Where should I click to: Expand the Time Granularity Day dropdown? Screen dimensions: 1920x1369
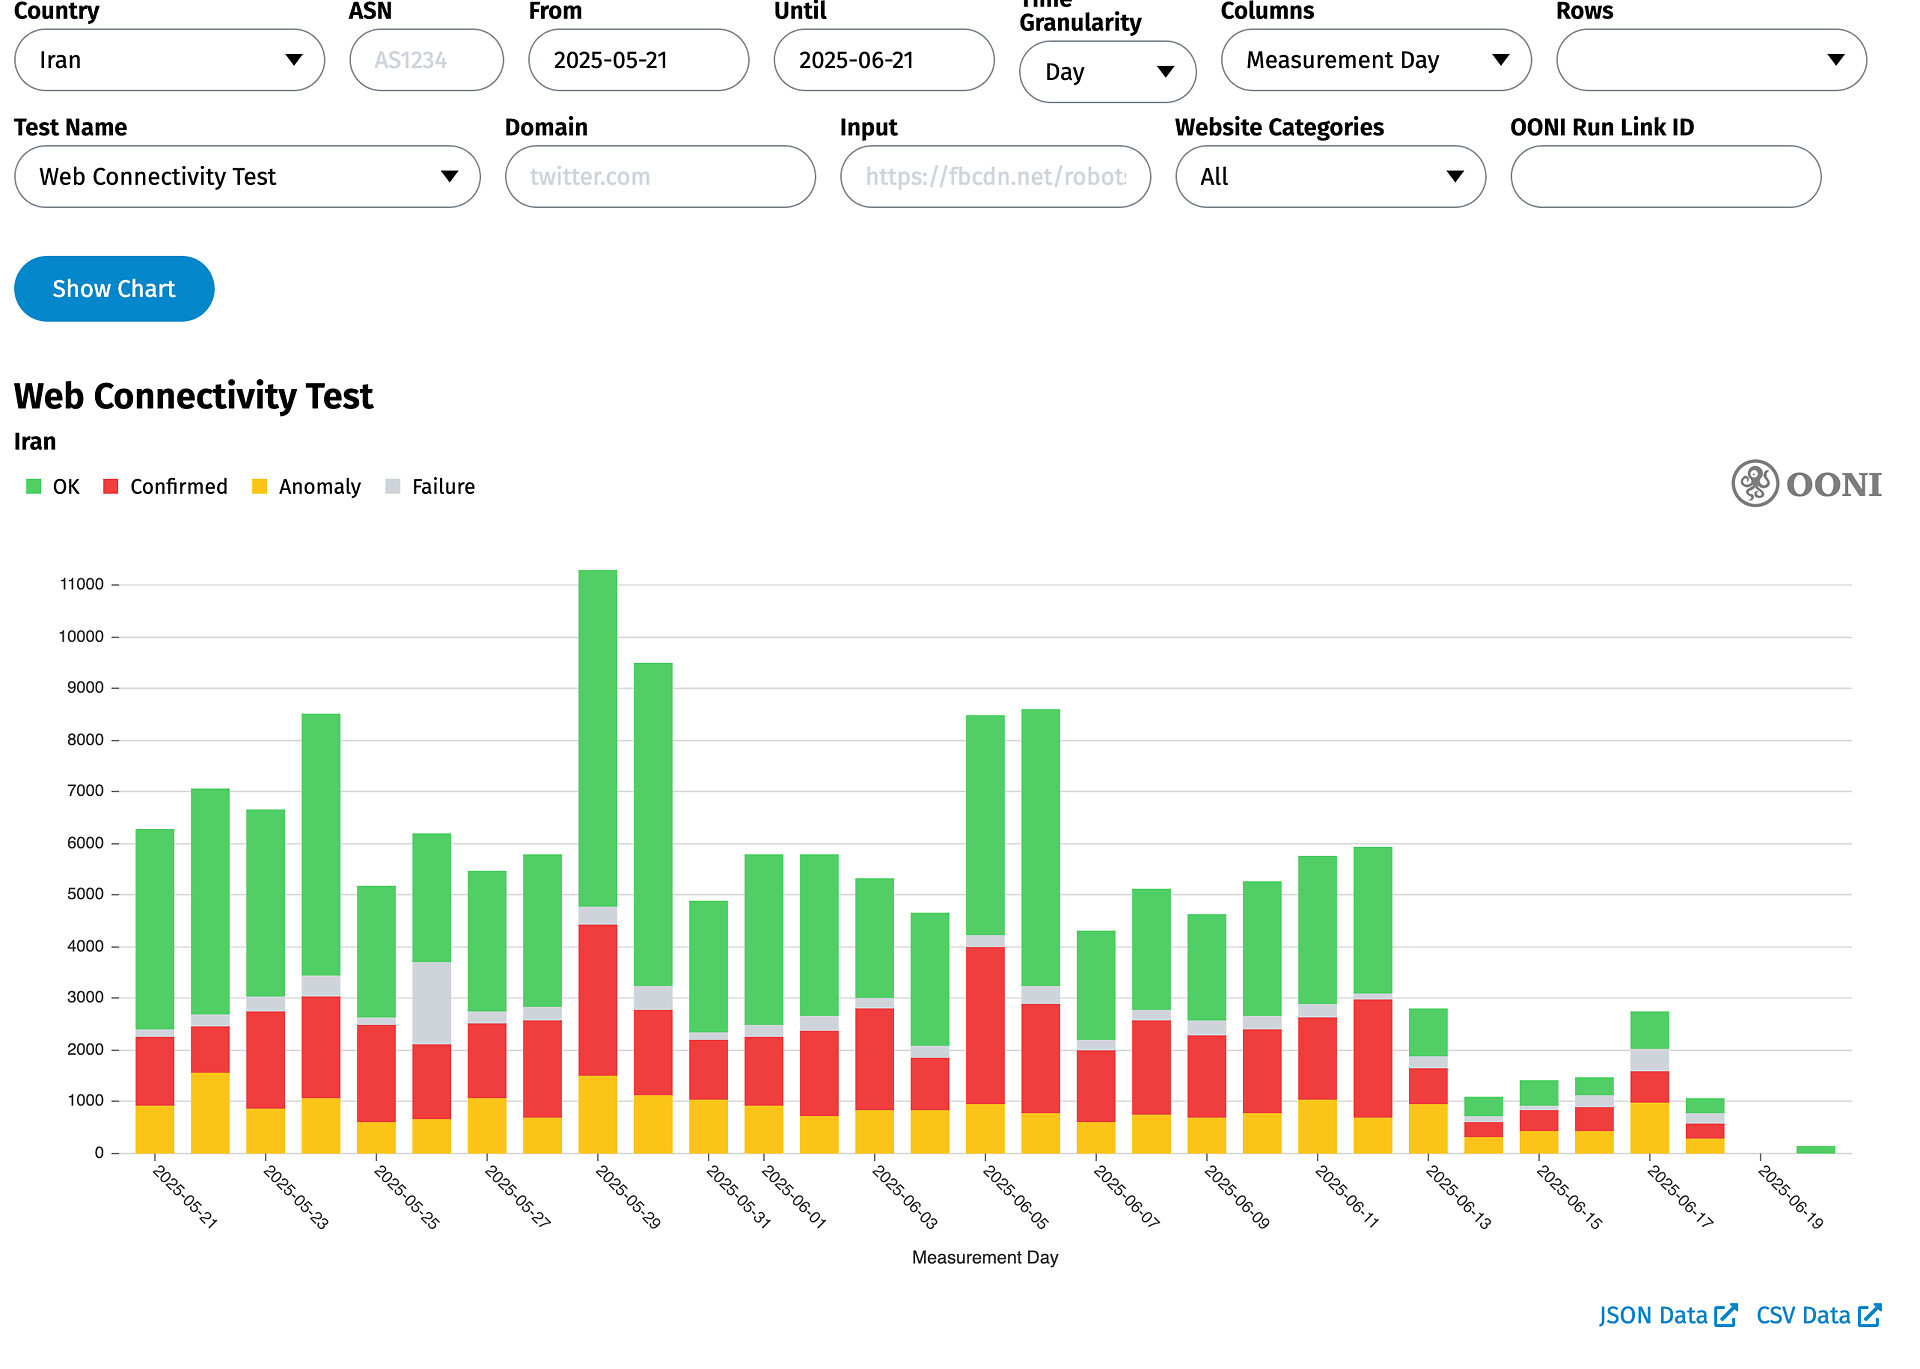pos(1107,72)
